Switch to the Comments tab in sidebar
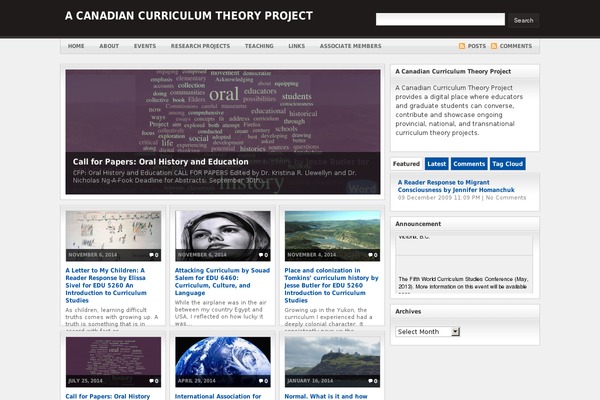This screenshot has width=600, height=400. [469, 164]
